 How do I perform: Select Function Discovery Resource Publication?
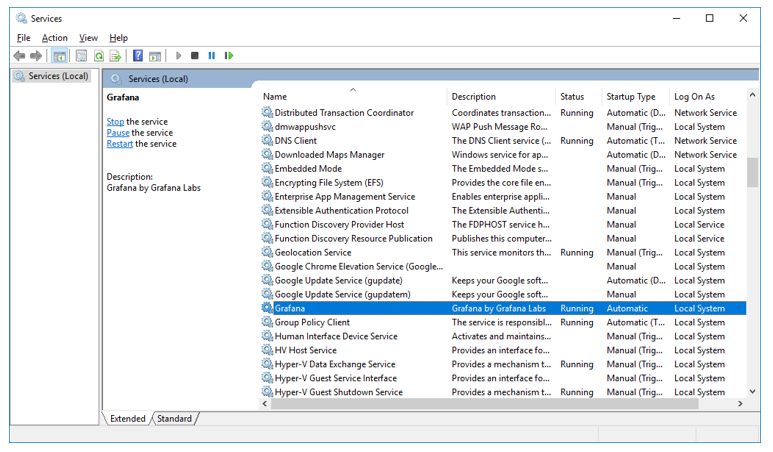[503, 239]
